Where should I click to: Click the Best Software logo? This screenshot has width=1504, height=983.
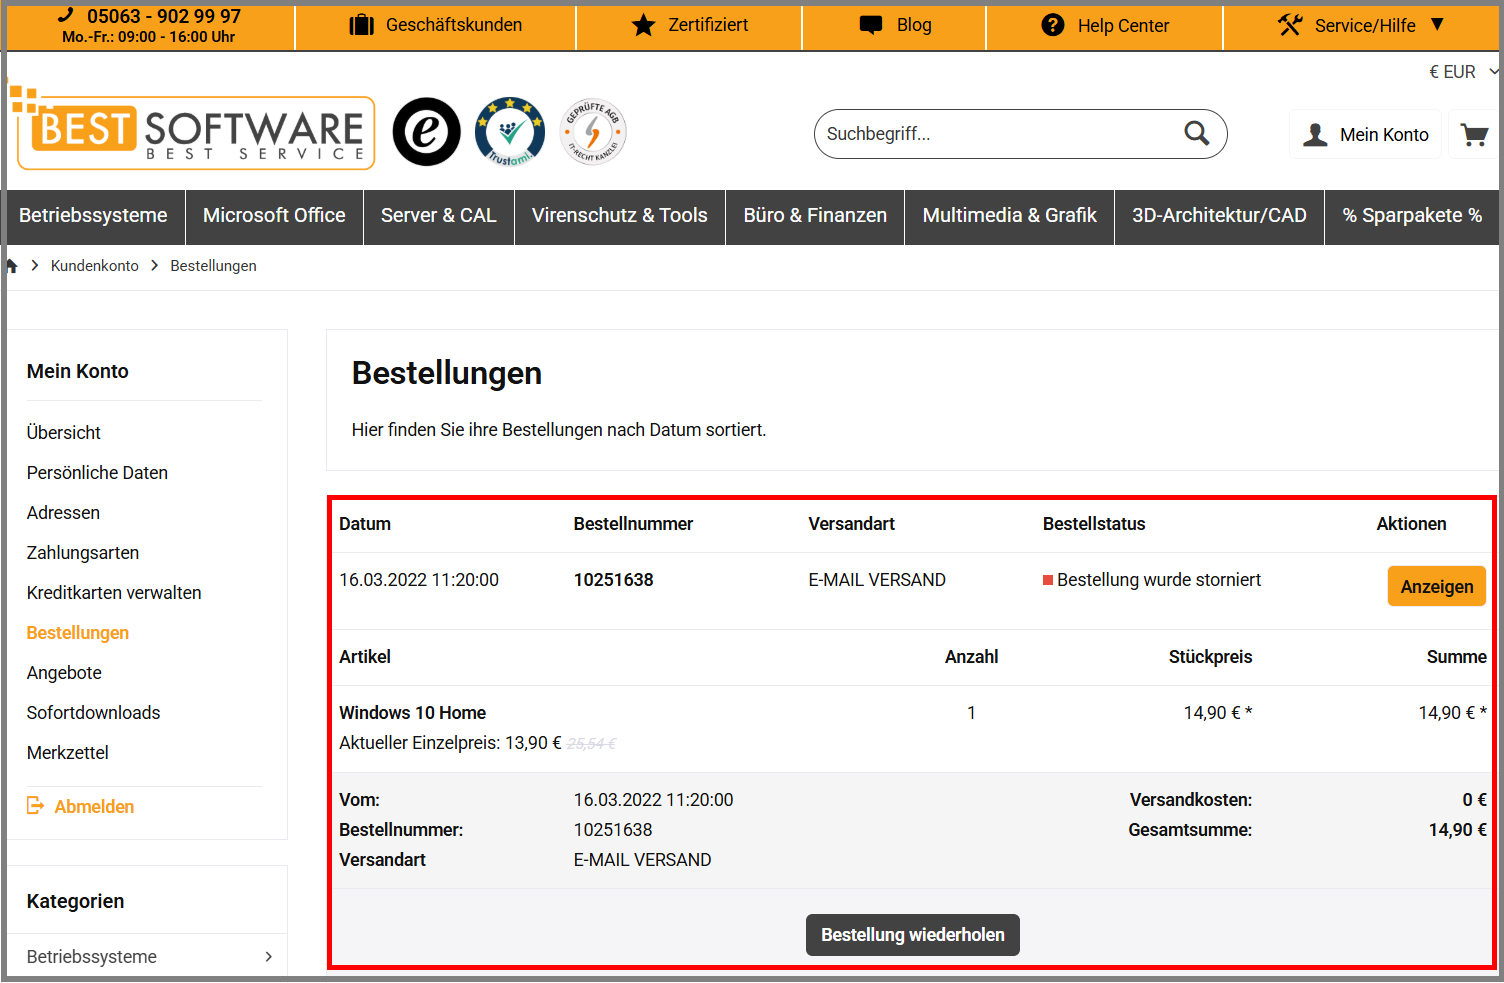click(192, 130)
